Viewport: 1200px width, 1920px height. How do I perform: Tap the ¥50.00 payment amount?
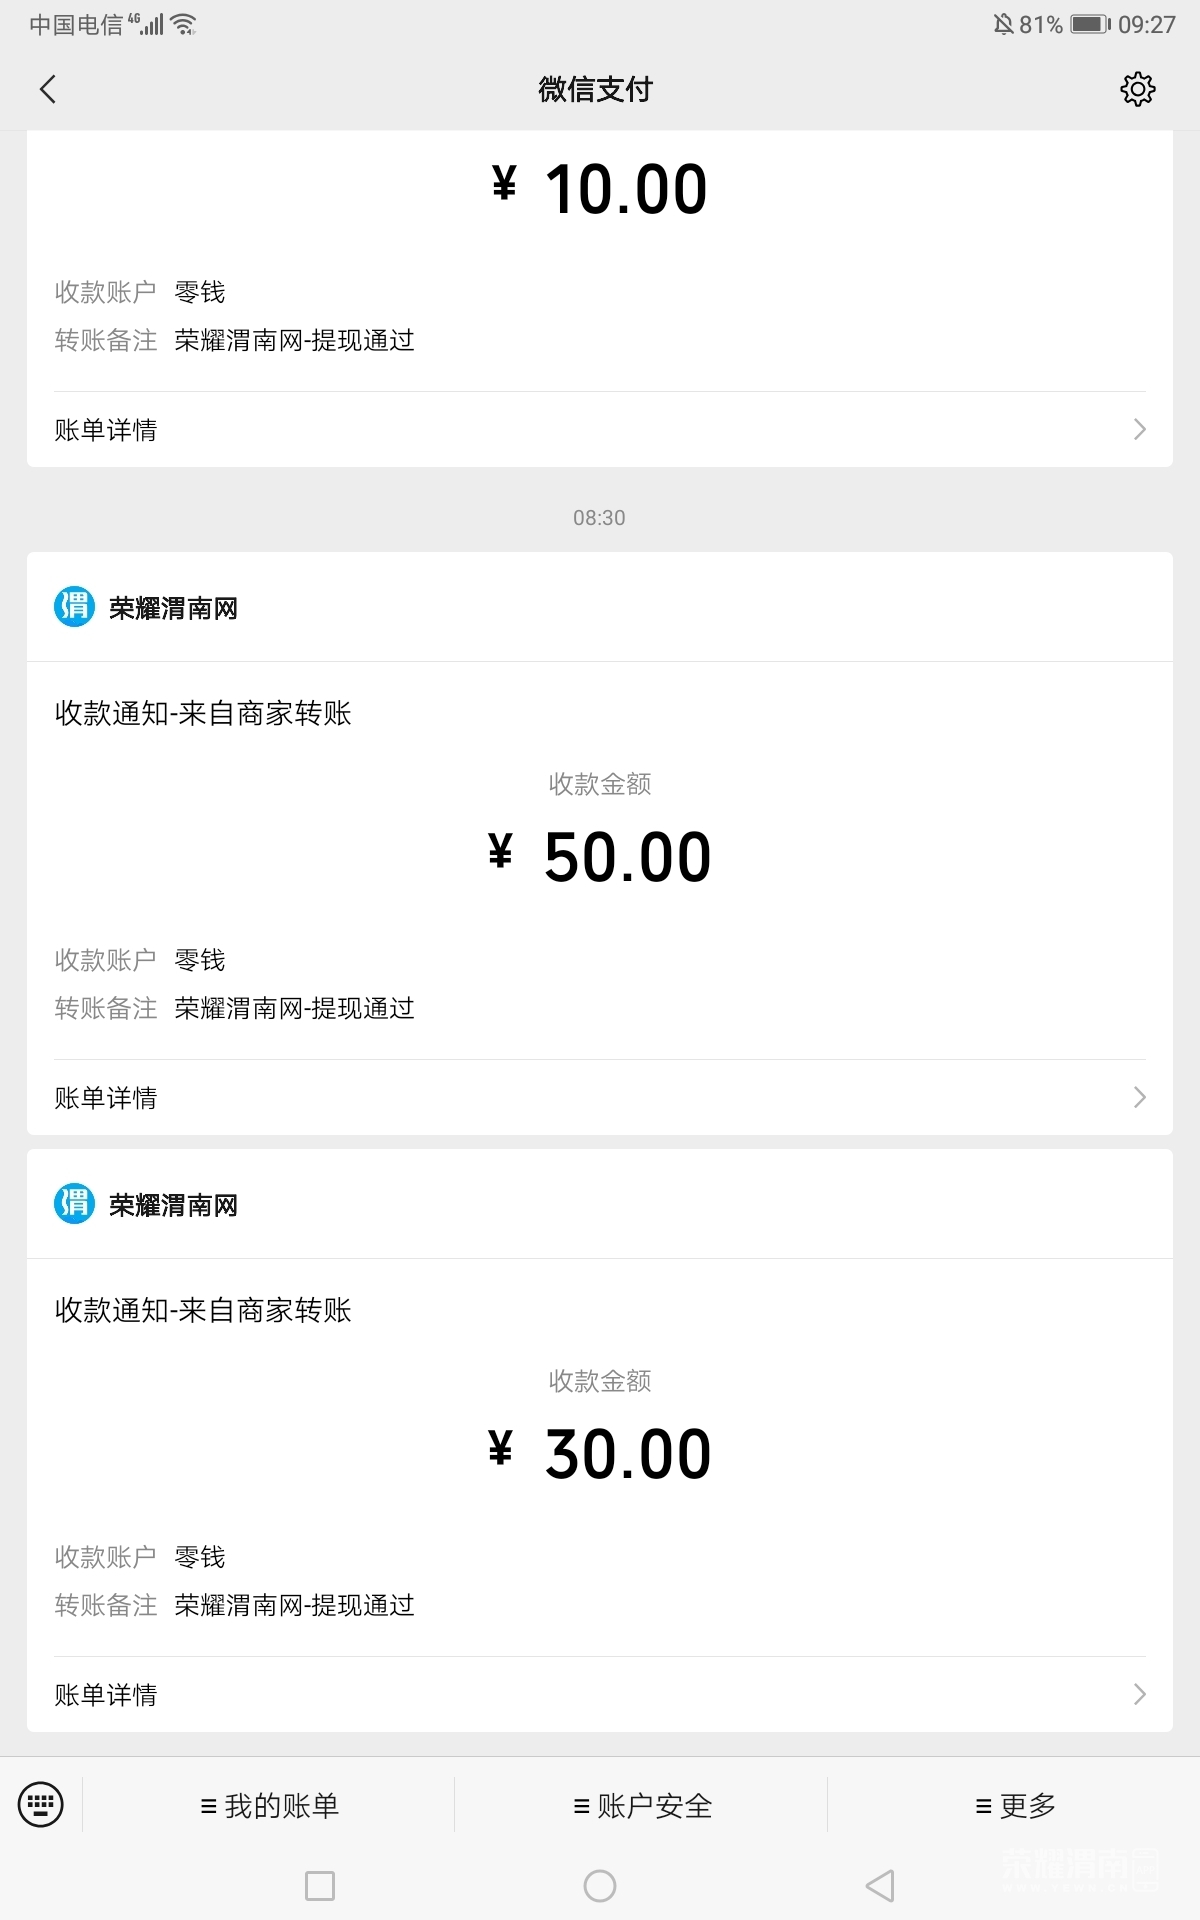coord(600,857)
